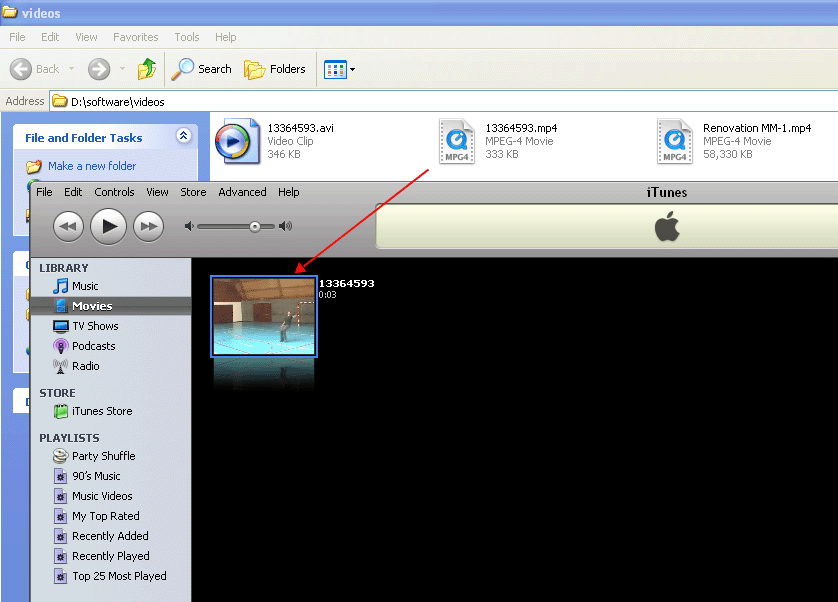Click the iTunes Play button
This screenshot has height=602, width=838.
tap(108, 226)
